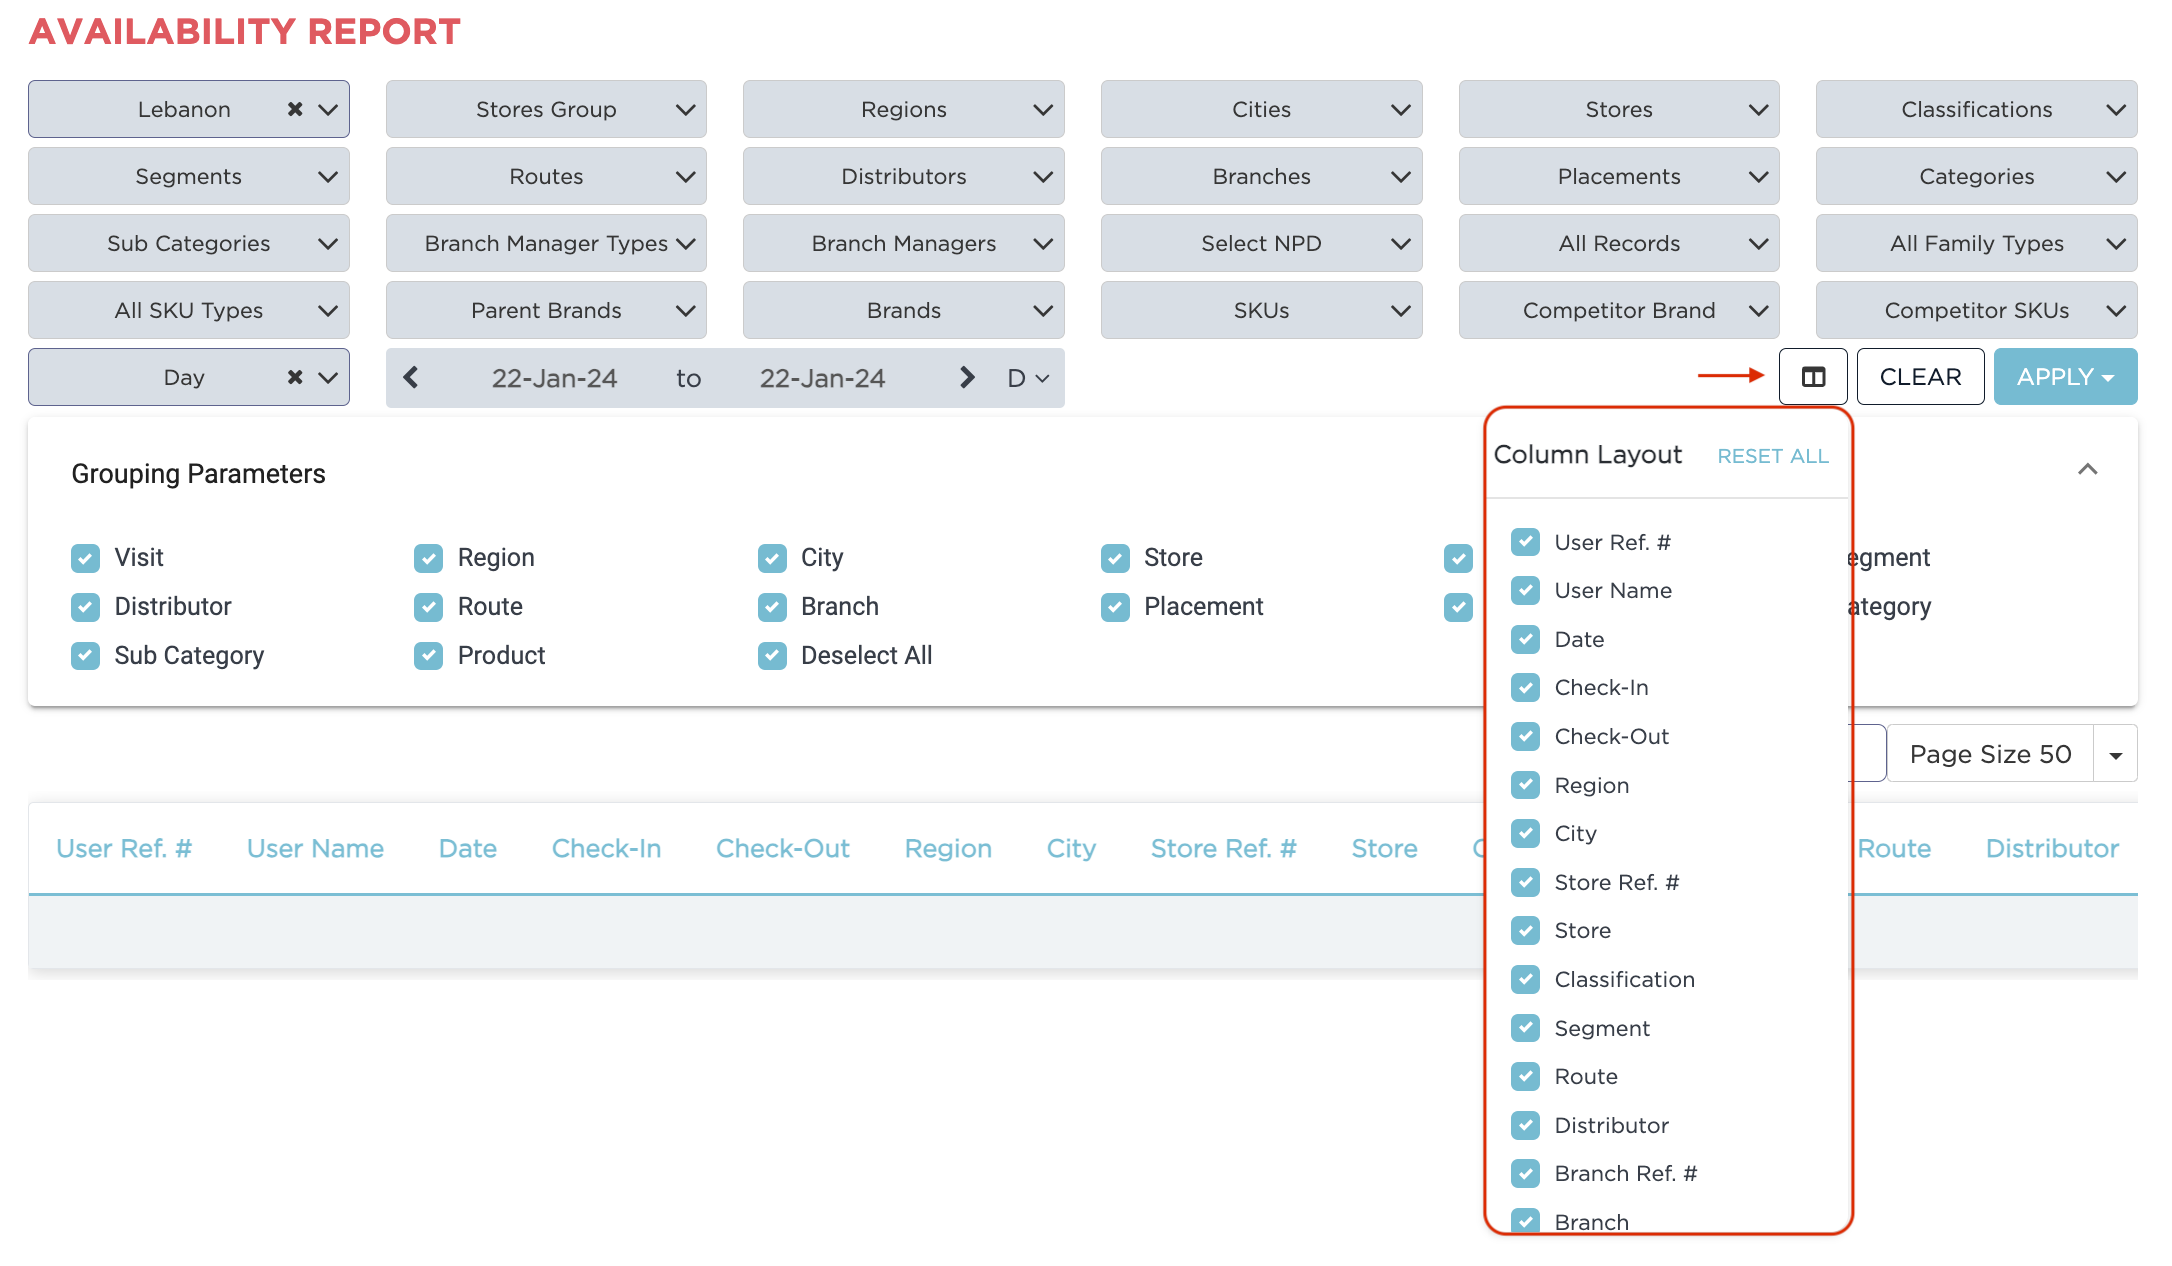Collapse the Grouping Parameters panel

tap(2087, 469)
